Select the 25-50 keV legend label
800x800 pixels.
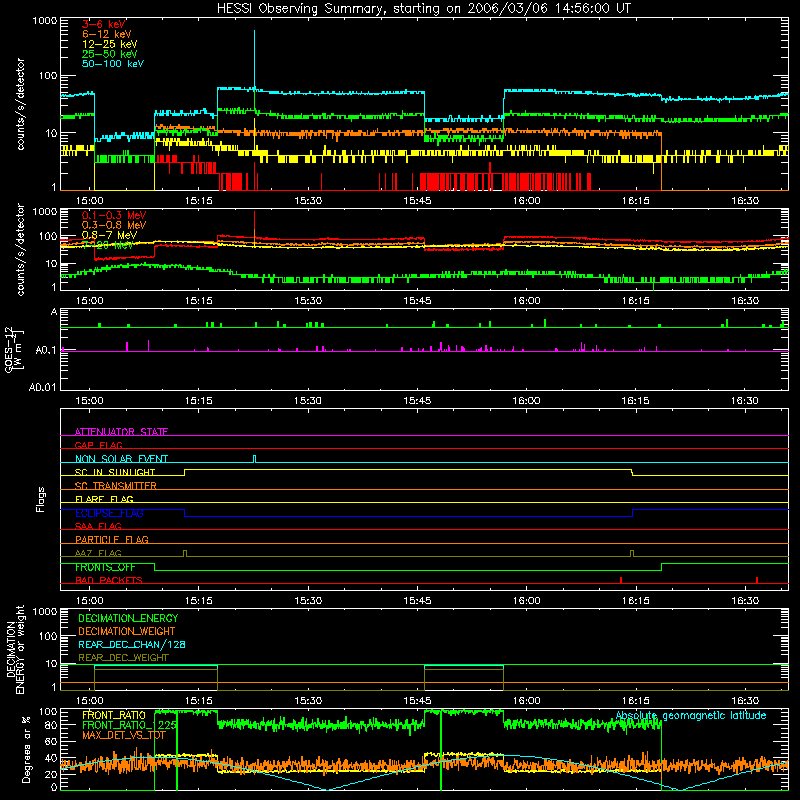[109, 54]
